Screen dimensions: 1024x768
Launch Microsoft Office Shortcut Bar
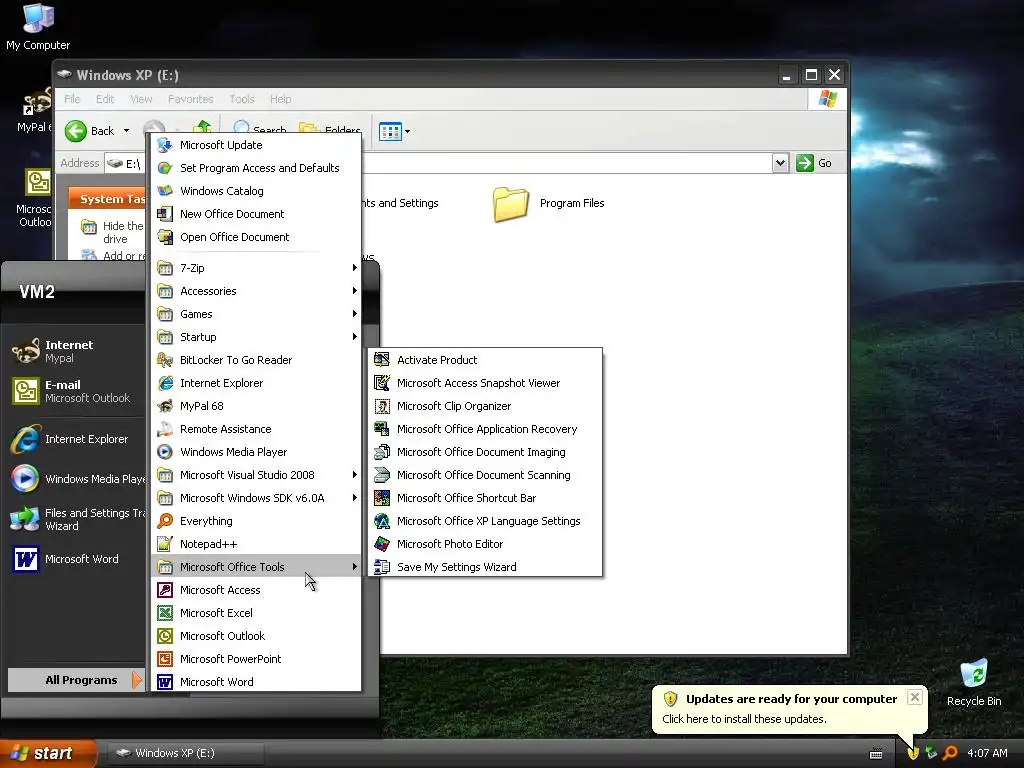(485, 498)
